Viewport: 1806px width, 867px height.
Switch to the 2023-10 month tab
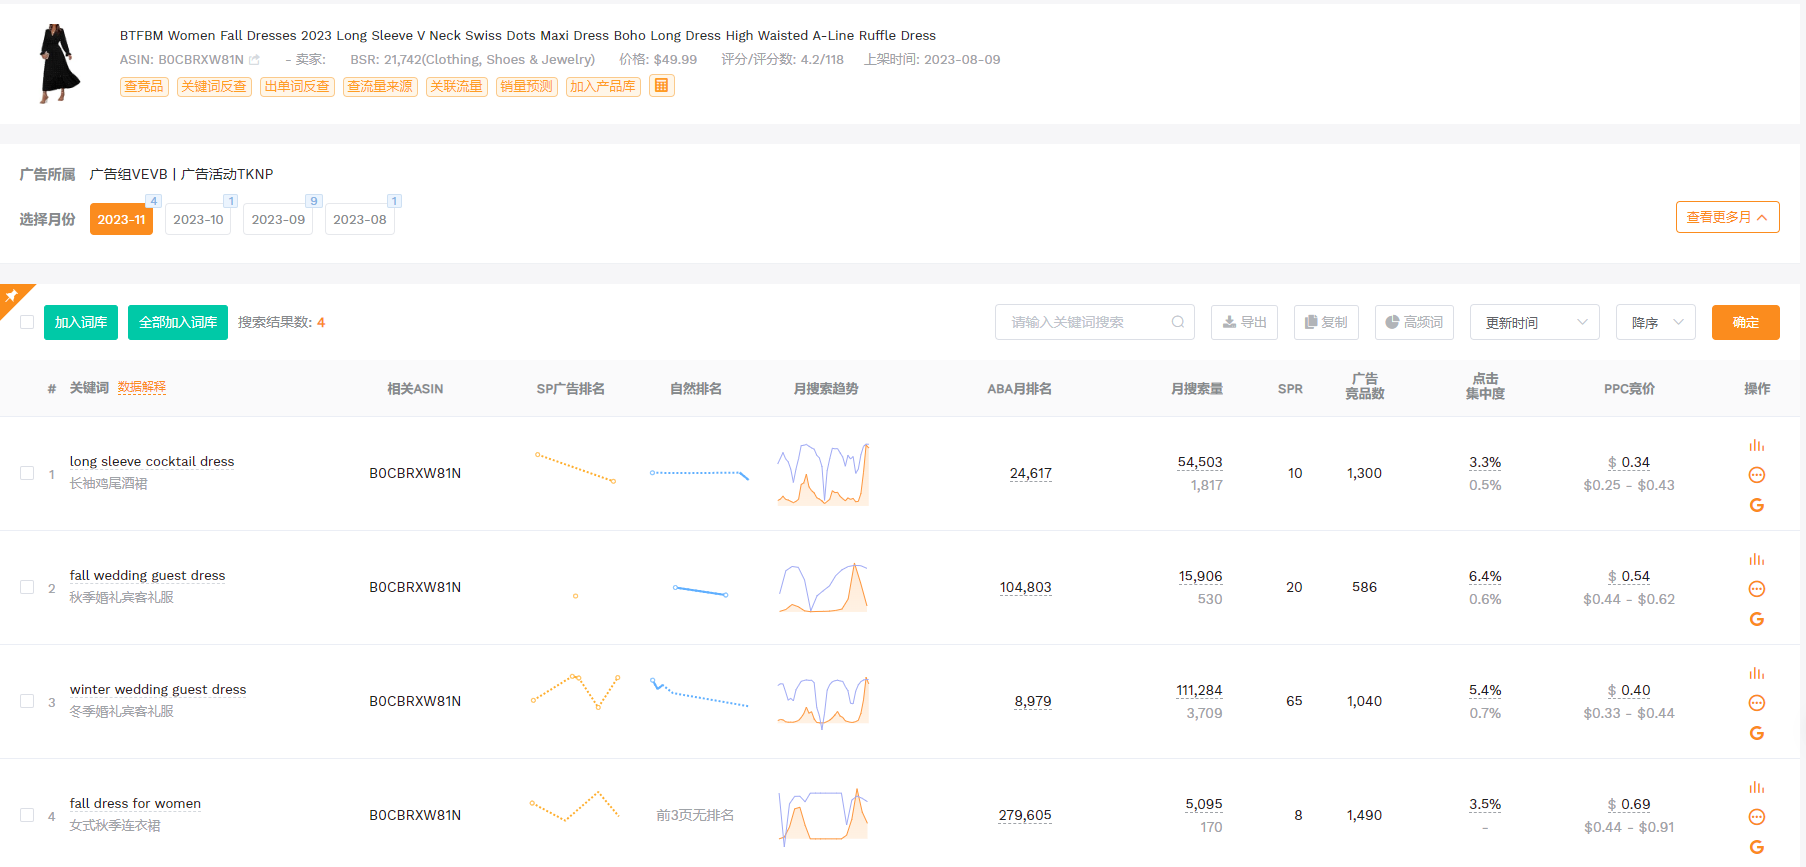click(x=198, y=219)
